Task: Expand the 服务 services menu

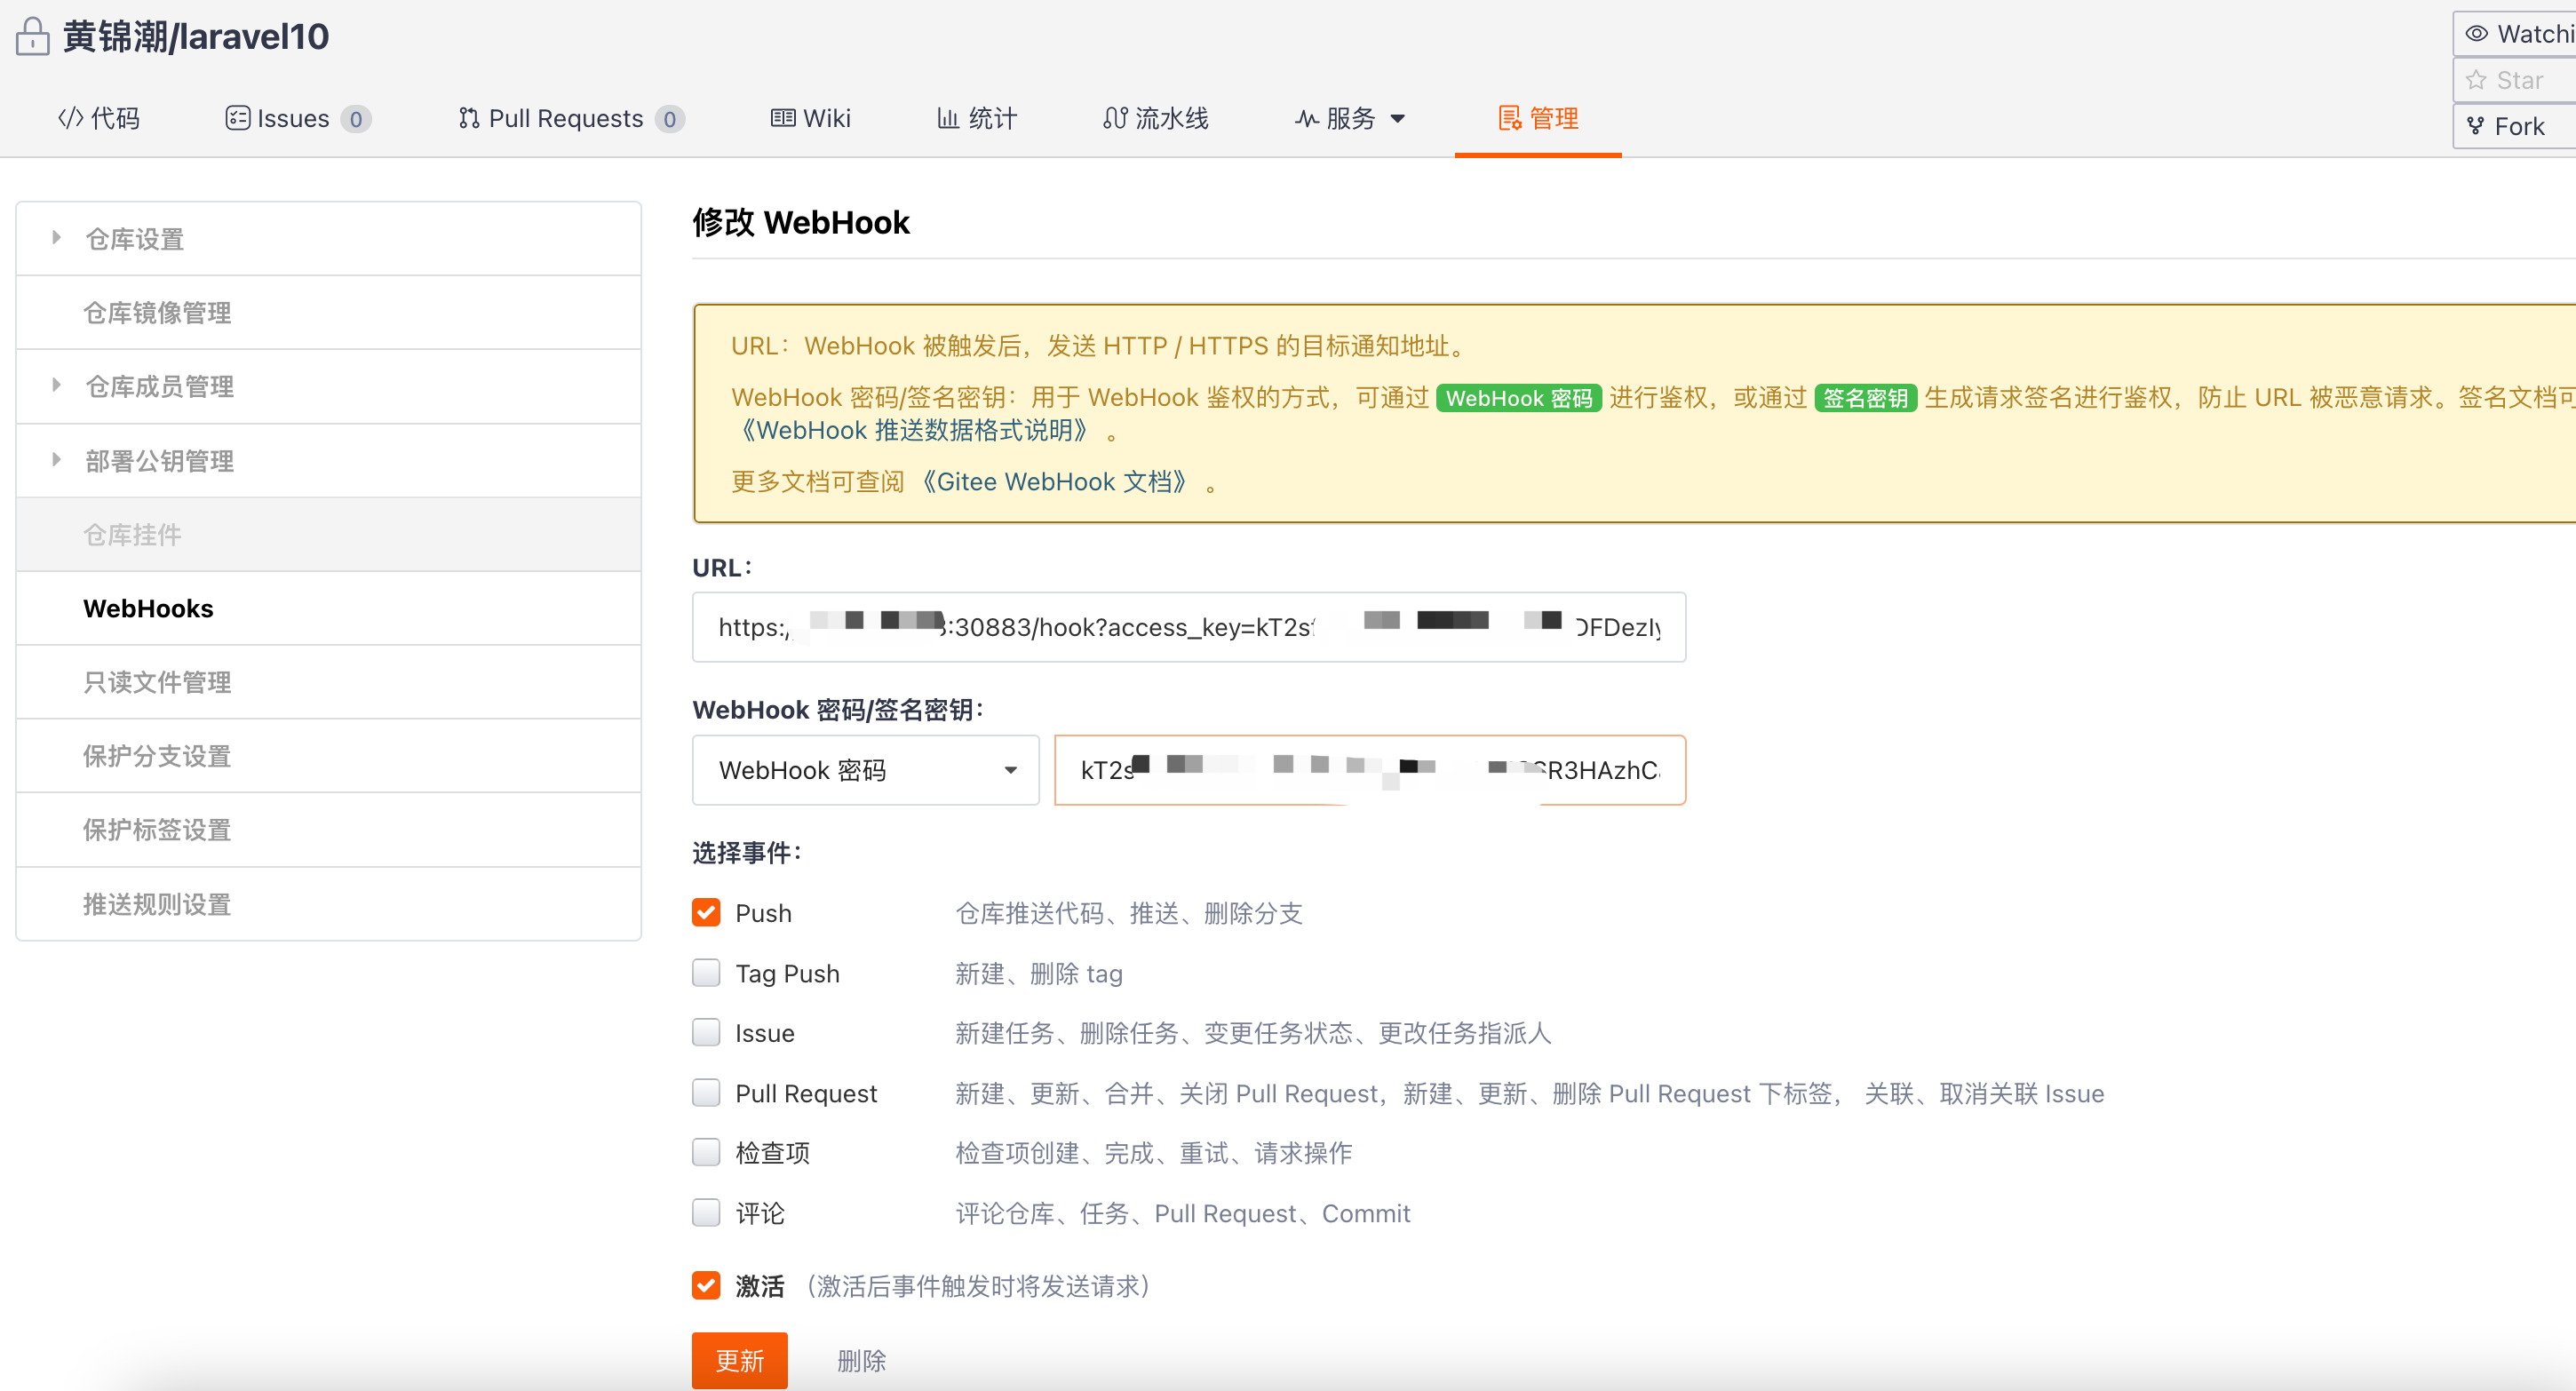Action: coord(1350,118)
